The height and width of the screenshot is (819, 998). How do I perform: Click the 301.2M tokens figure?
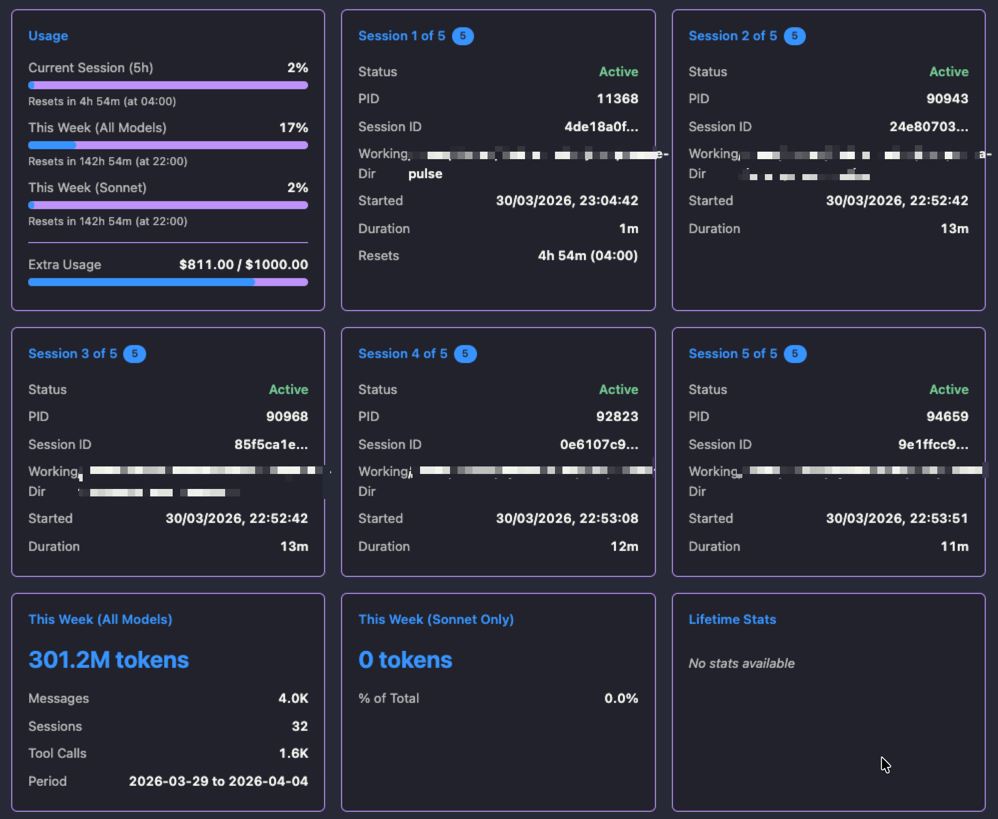109,659
